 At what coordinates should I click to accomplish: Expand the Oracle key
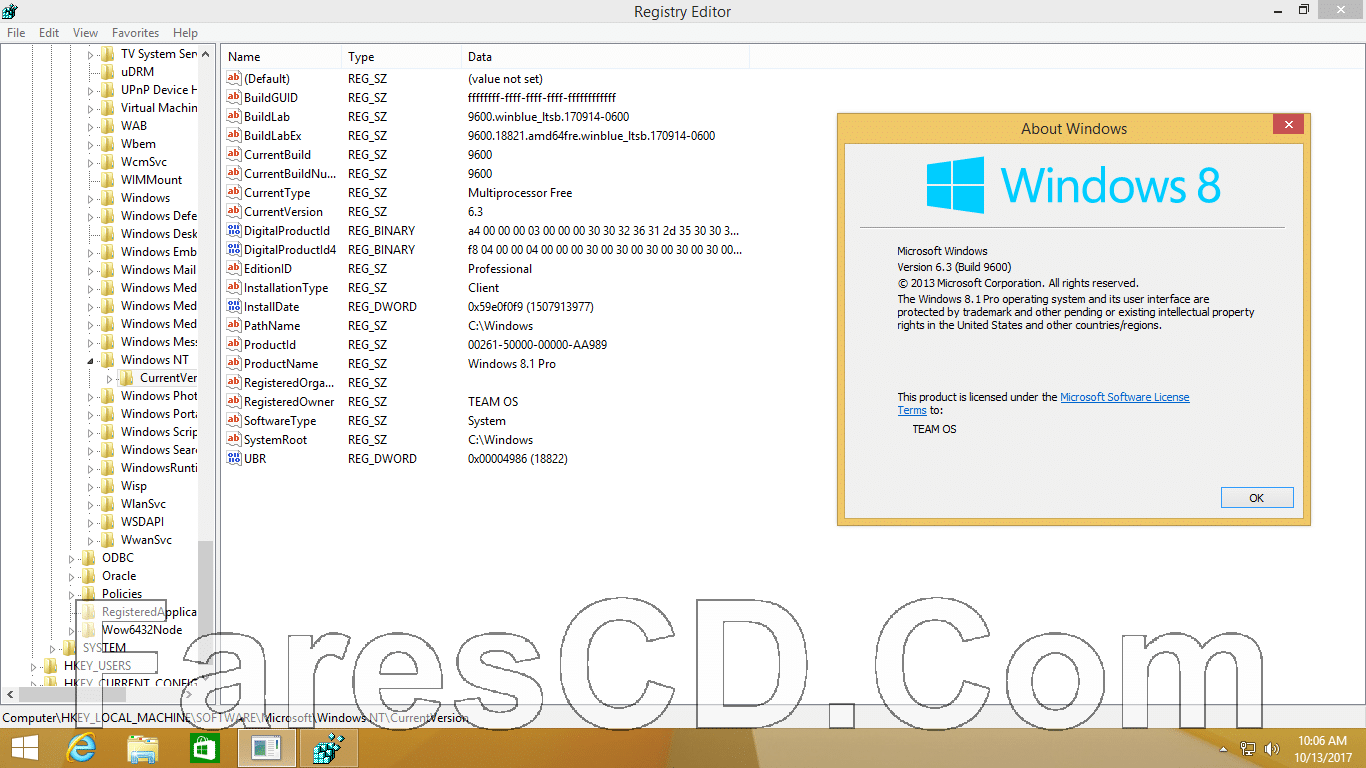(x=71, y=576)
